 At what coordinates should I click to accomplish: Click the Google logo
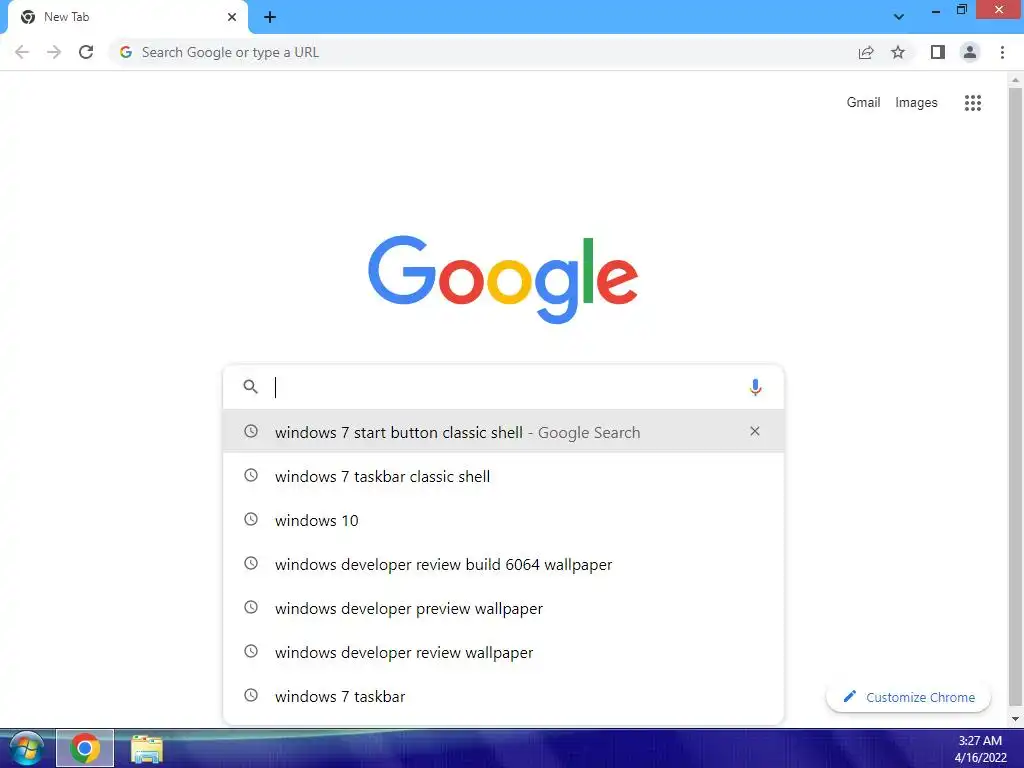503,279
